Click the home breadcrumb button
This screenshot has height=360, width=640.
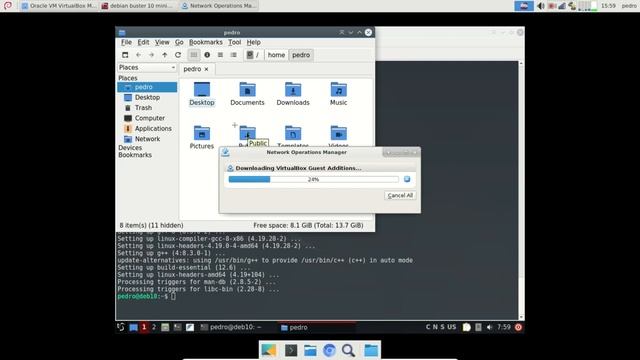(x=276, y=55)
